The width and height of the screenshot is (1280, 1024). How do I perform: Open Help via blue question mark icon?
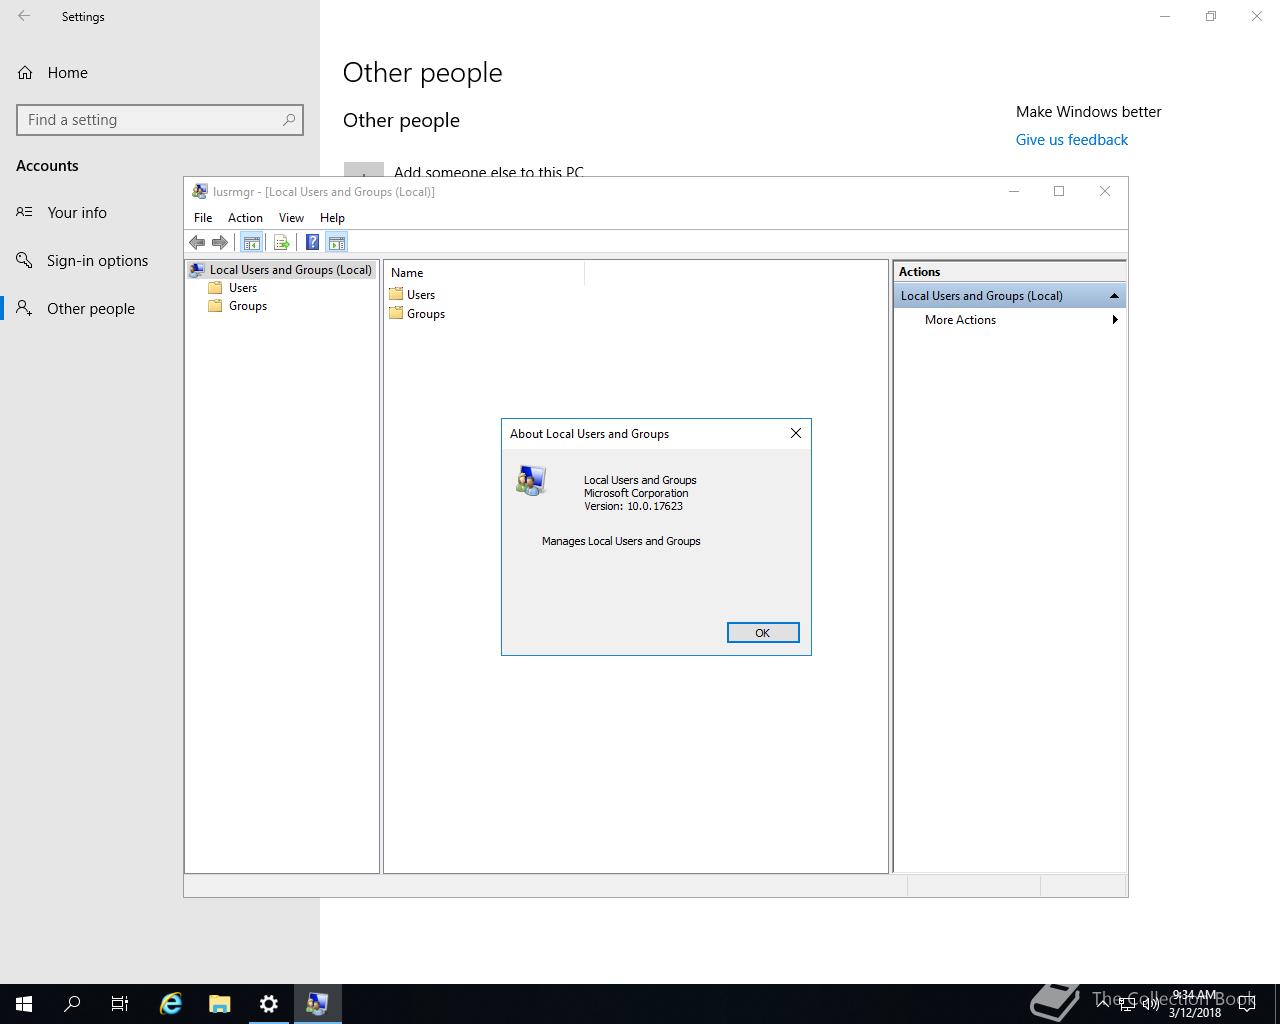[x=312, y=242]
